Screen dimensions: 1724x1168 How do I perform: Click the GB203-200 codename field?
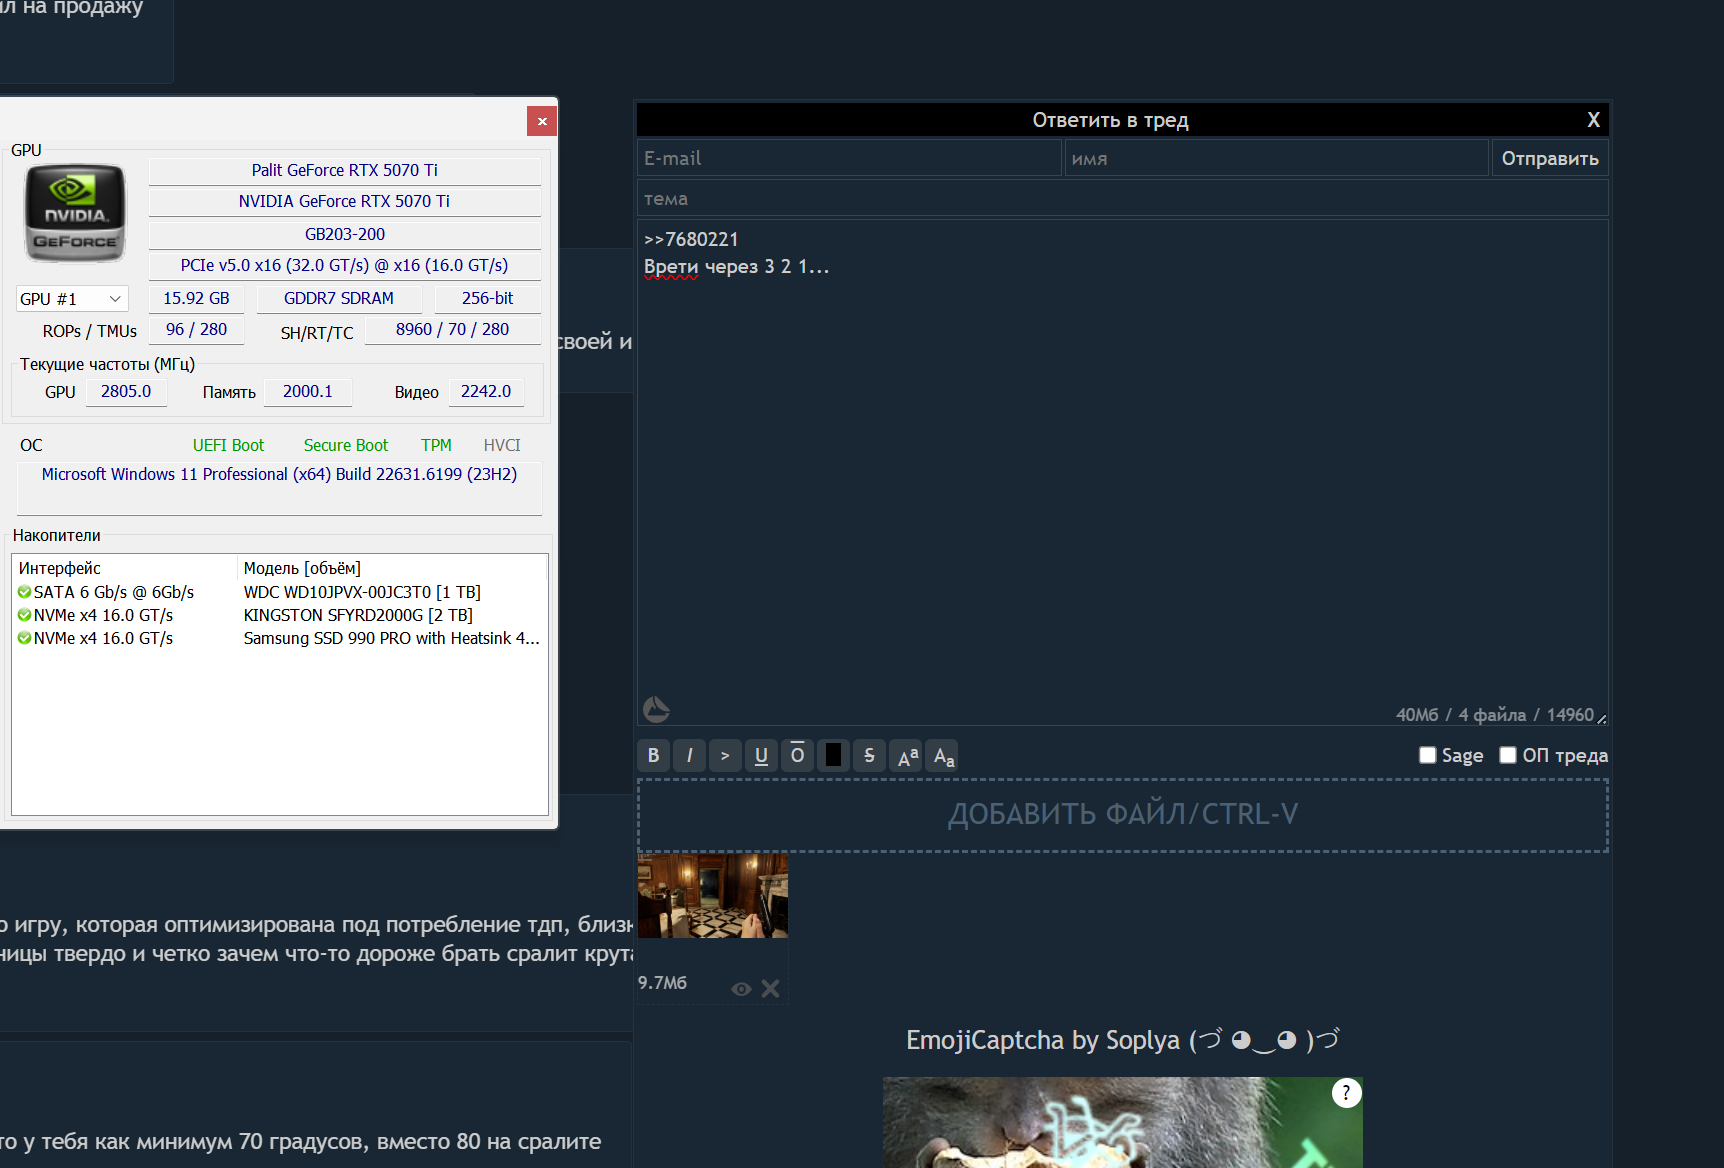pos(345,234)
